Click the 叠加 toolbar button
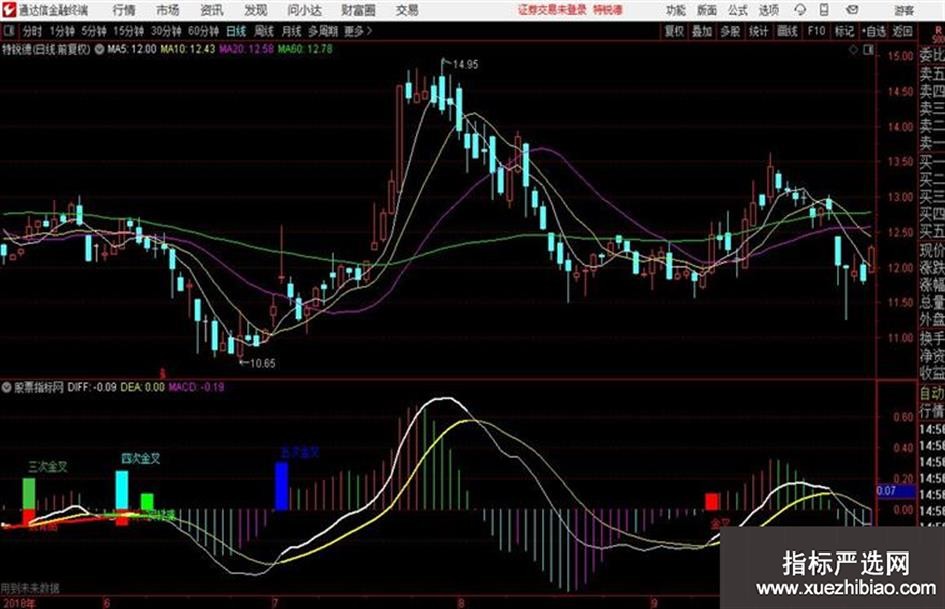The width and height of the screenshot is (945, 609). click(702, 31)
